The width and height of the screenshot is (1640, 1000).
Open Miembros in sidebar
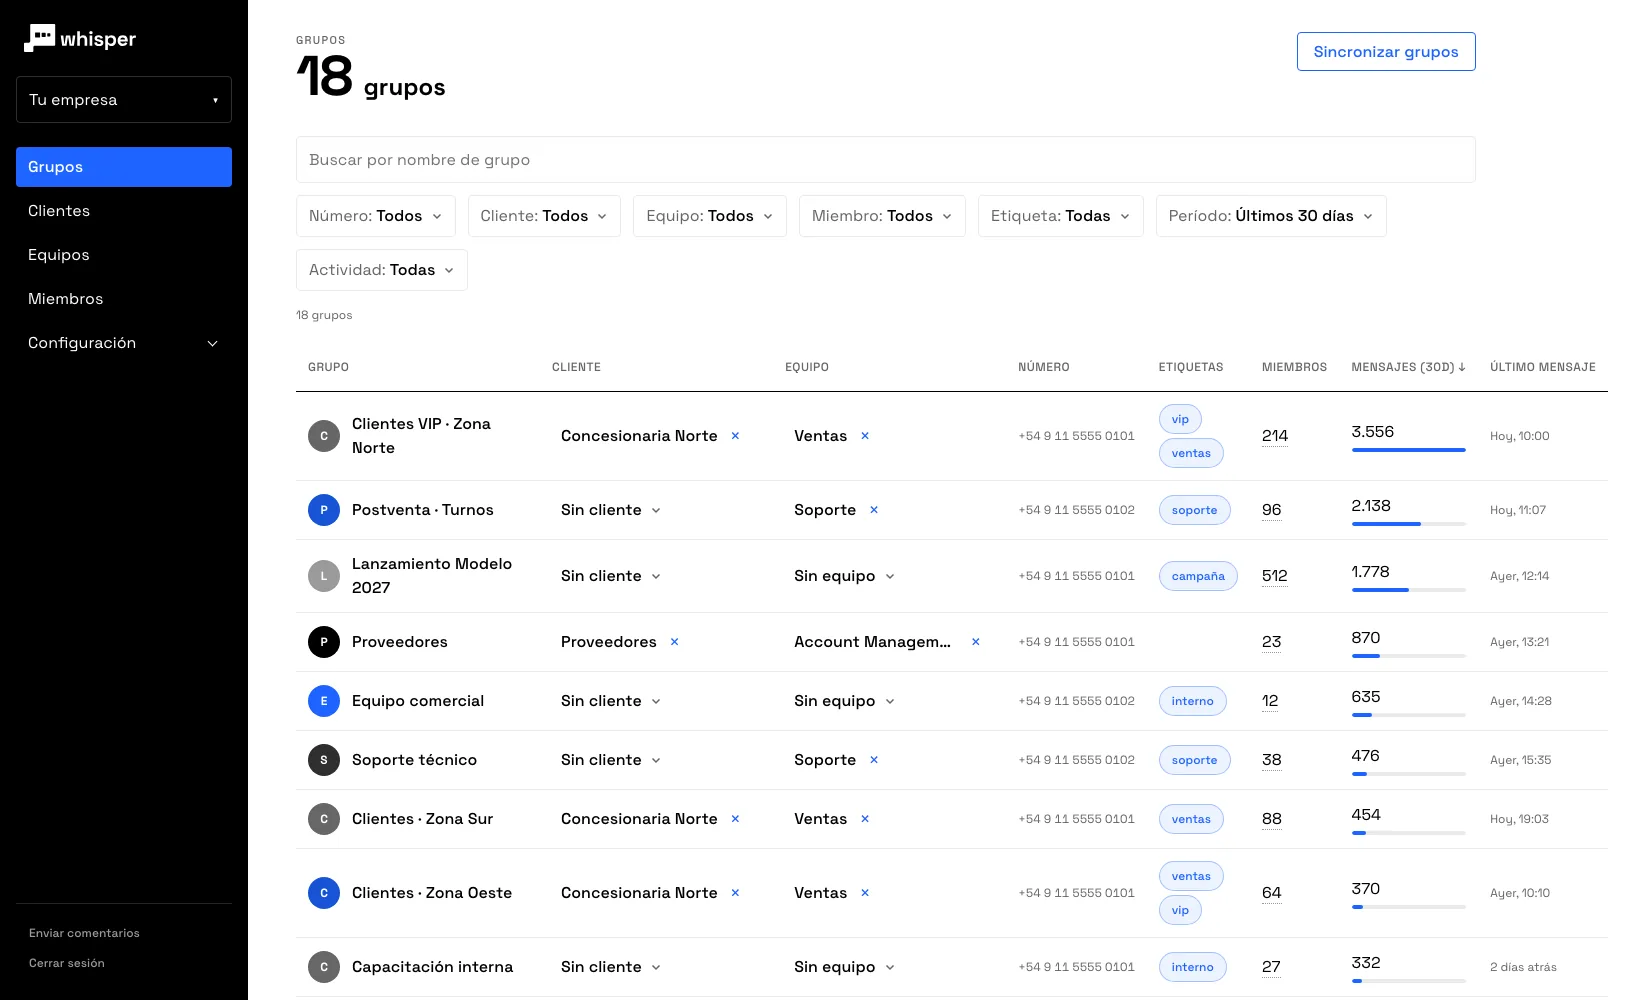(124, 299)
